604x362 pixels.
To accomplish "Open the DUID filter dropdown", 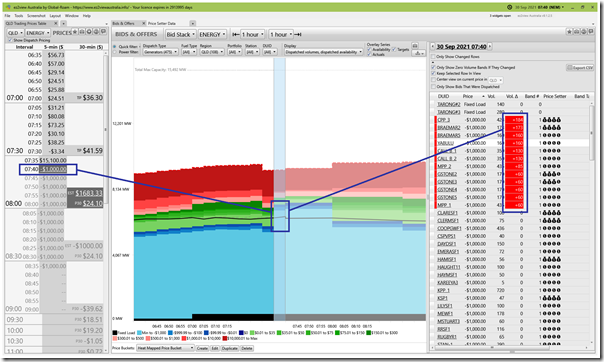I will point(270,52).
